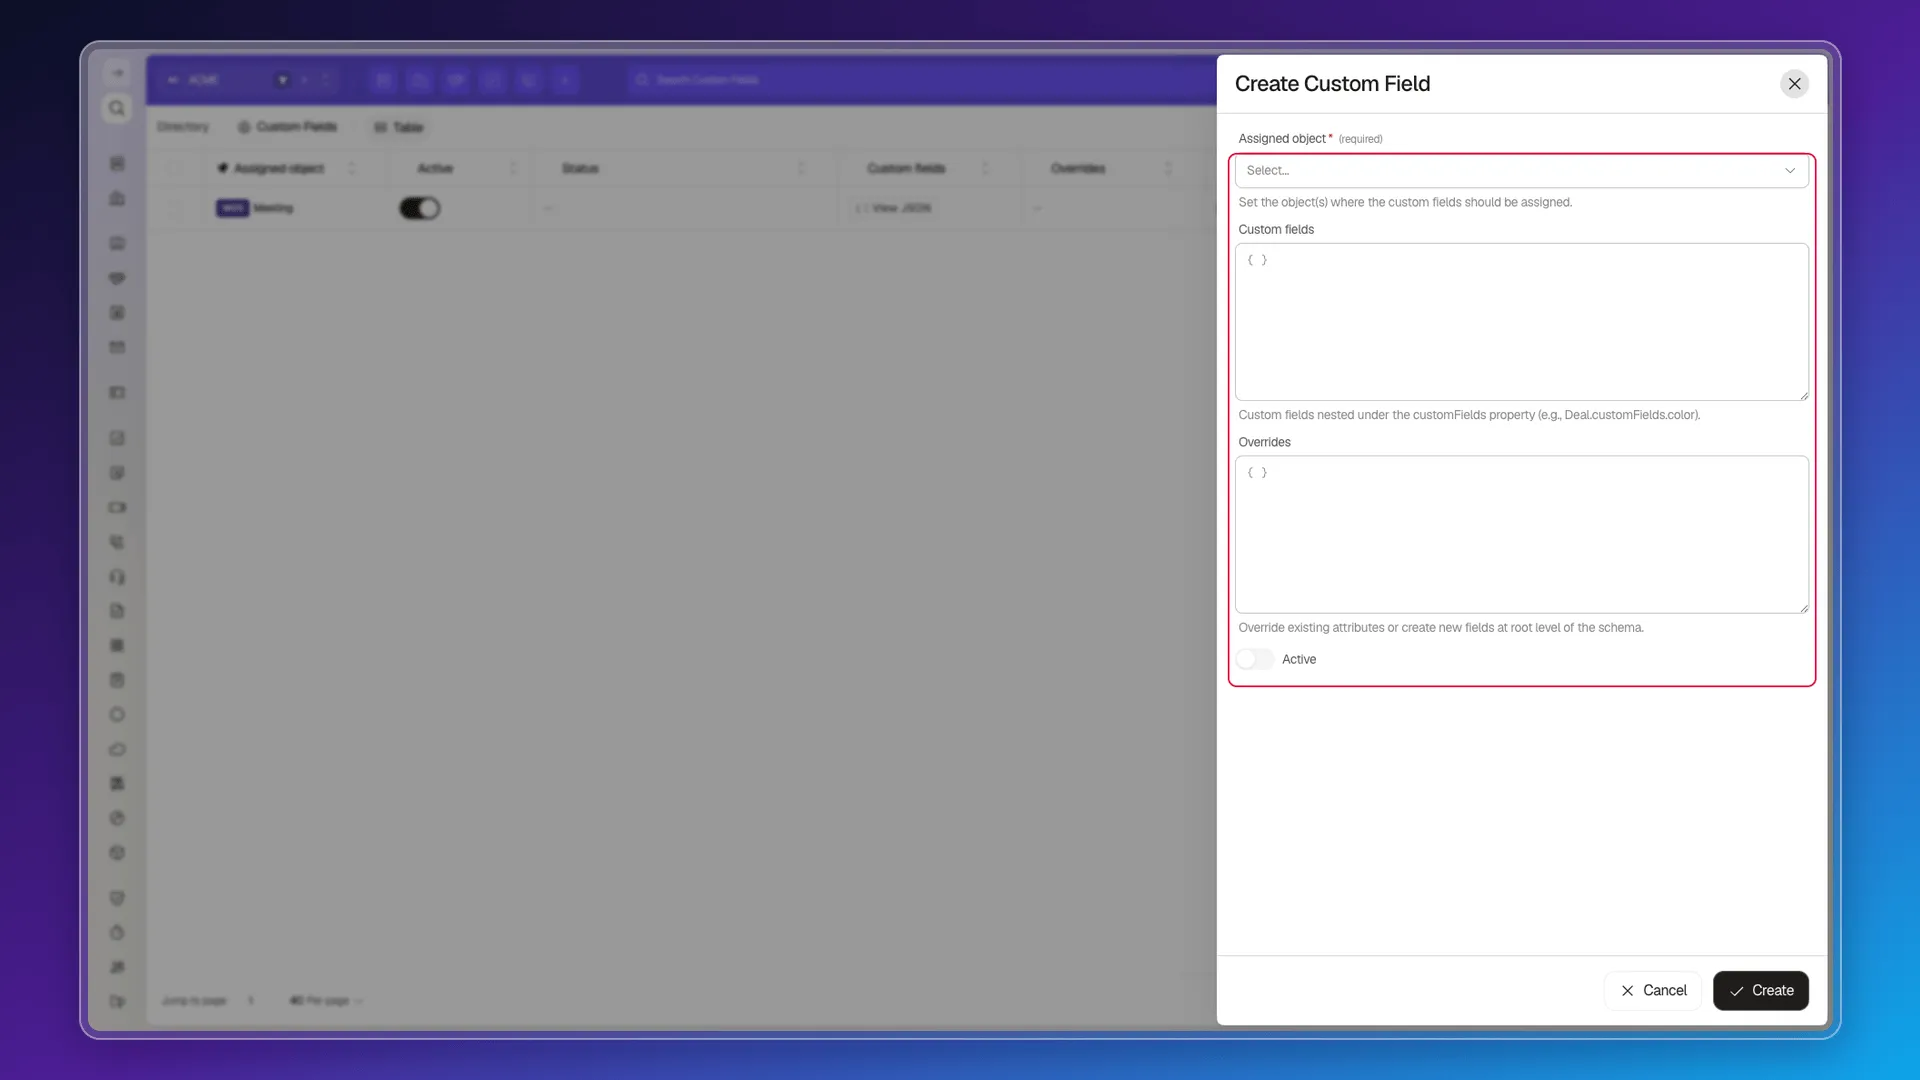The image size is (1920, 1080).
Task: Toggle the Active switch in the dialog
Action: (x=1254, y=659)
